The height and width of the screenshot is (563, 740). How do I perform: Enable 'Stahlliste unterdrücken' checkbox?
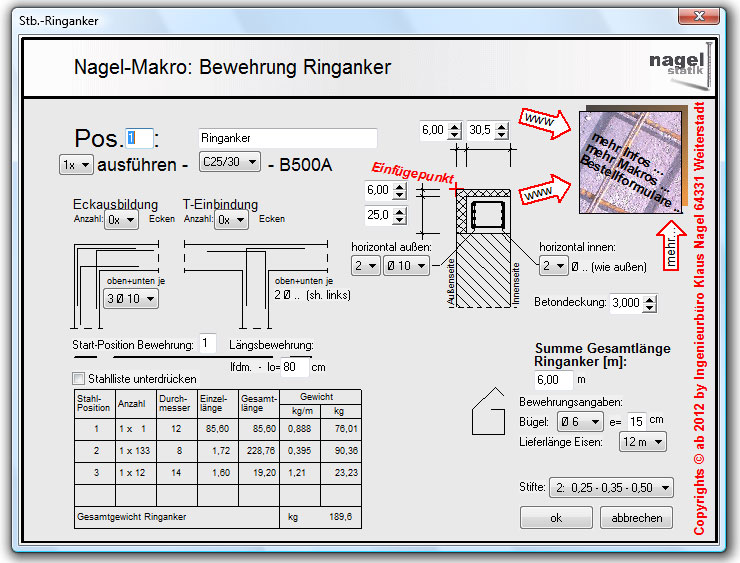79,379
